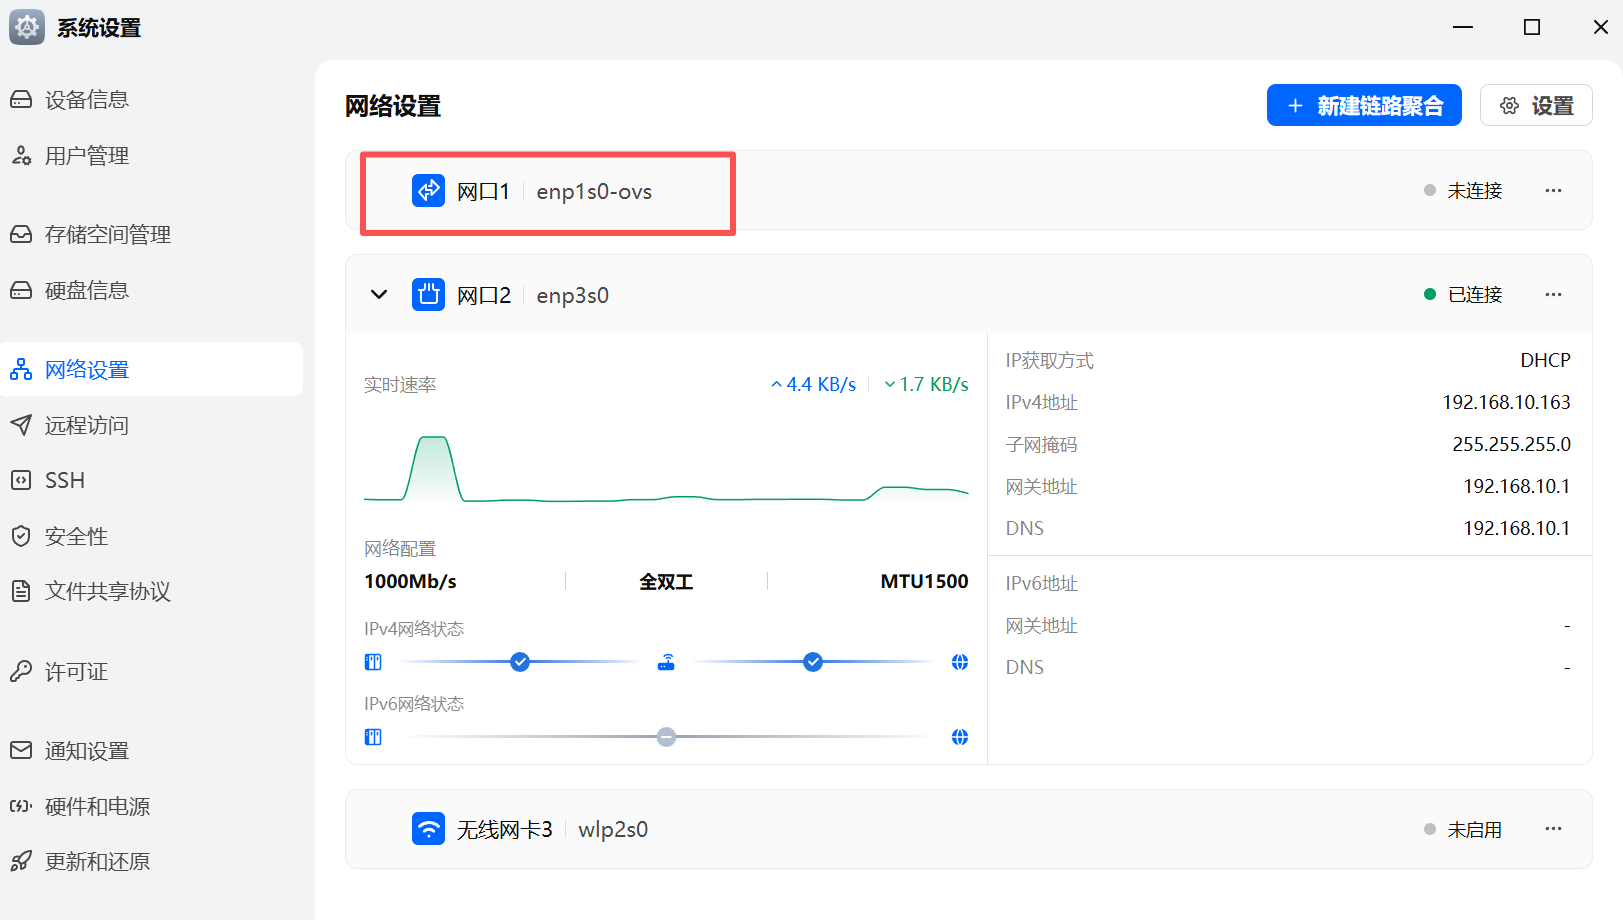Open more options for 网口2

[1553, 294]
